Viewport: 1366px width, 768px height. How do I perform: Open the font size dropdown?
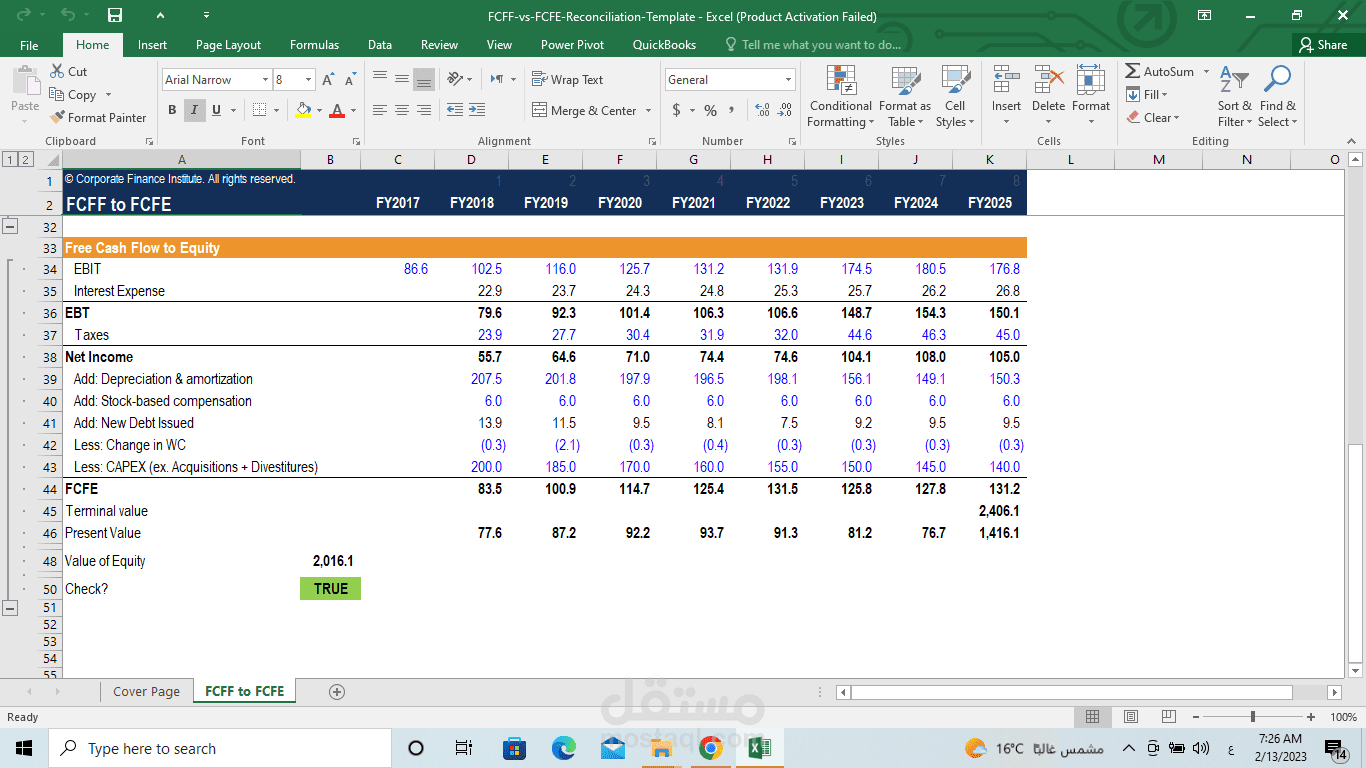click(x=308, y=80)
